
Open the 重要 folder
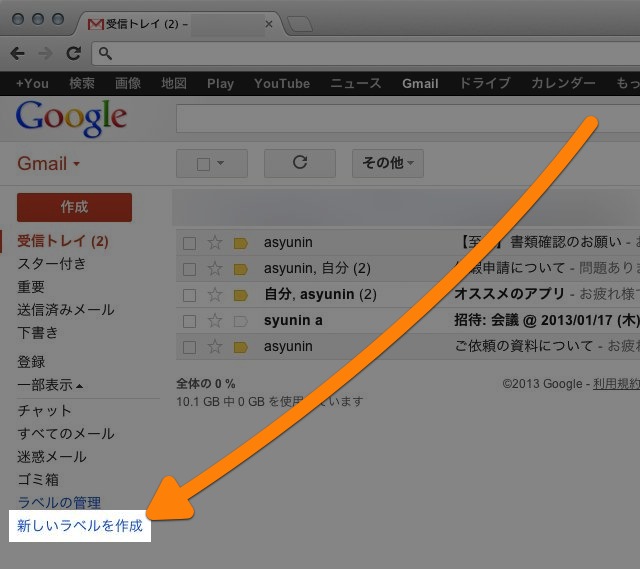coord(31,287)
